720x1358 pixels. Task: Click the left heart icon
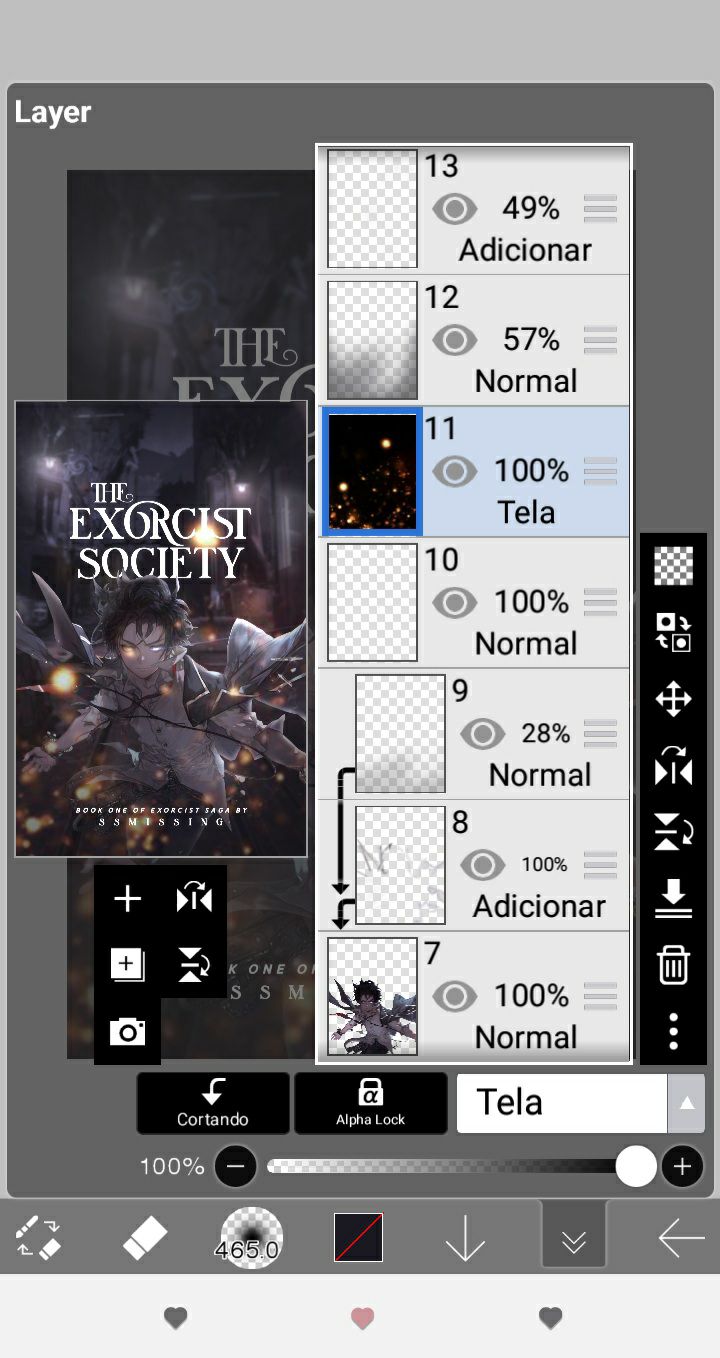click(x=175, y=1318)
